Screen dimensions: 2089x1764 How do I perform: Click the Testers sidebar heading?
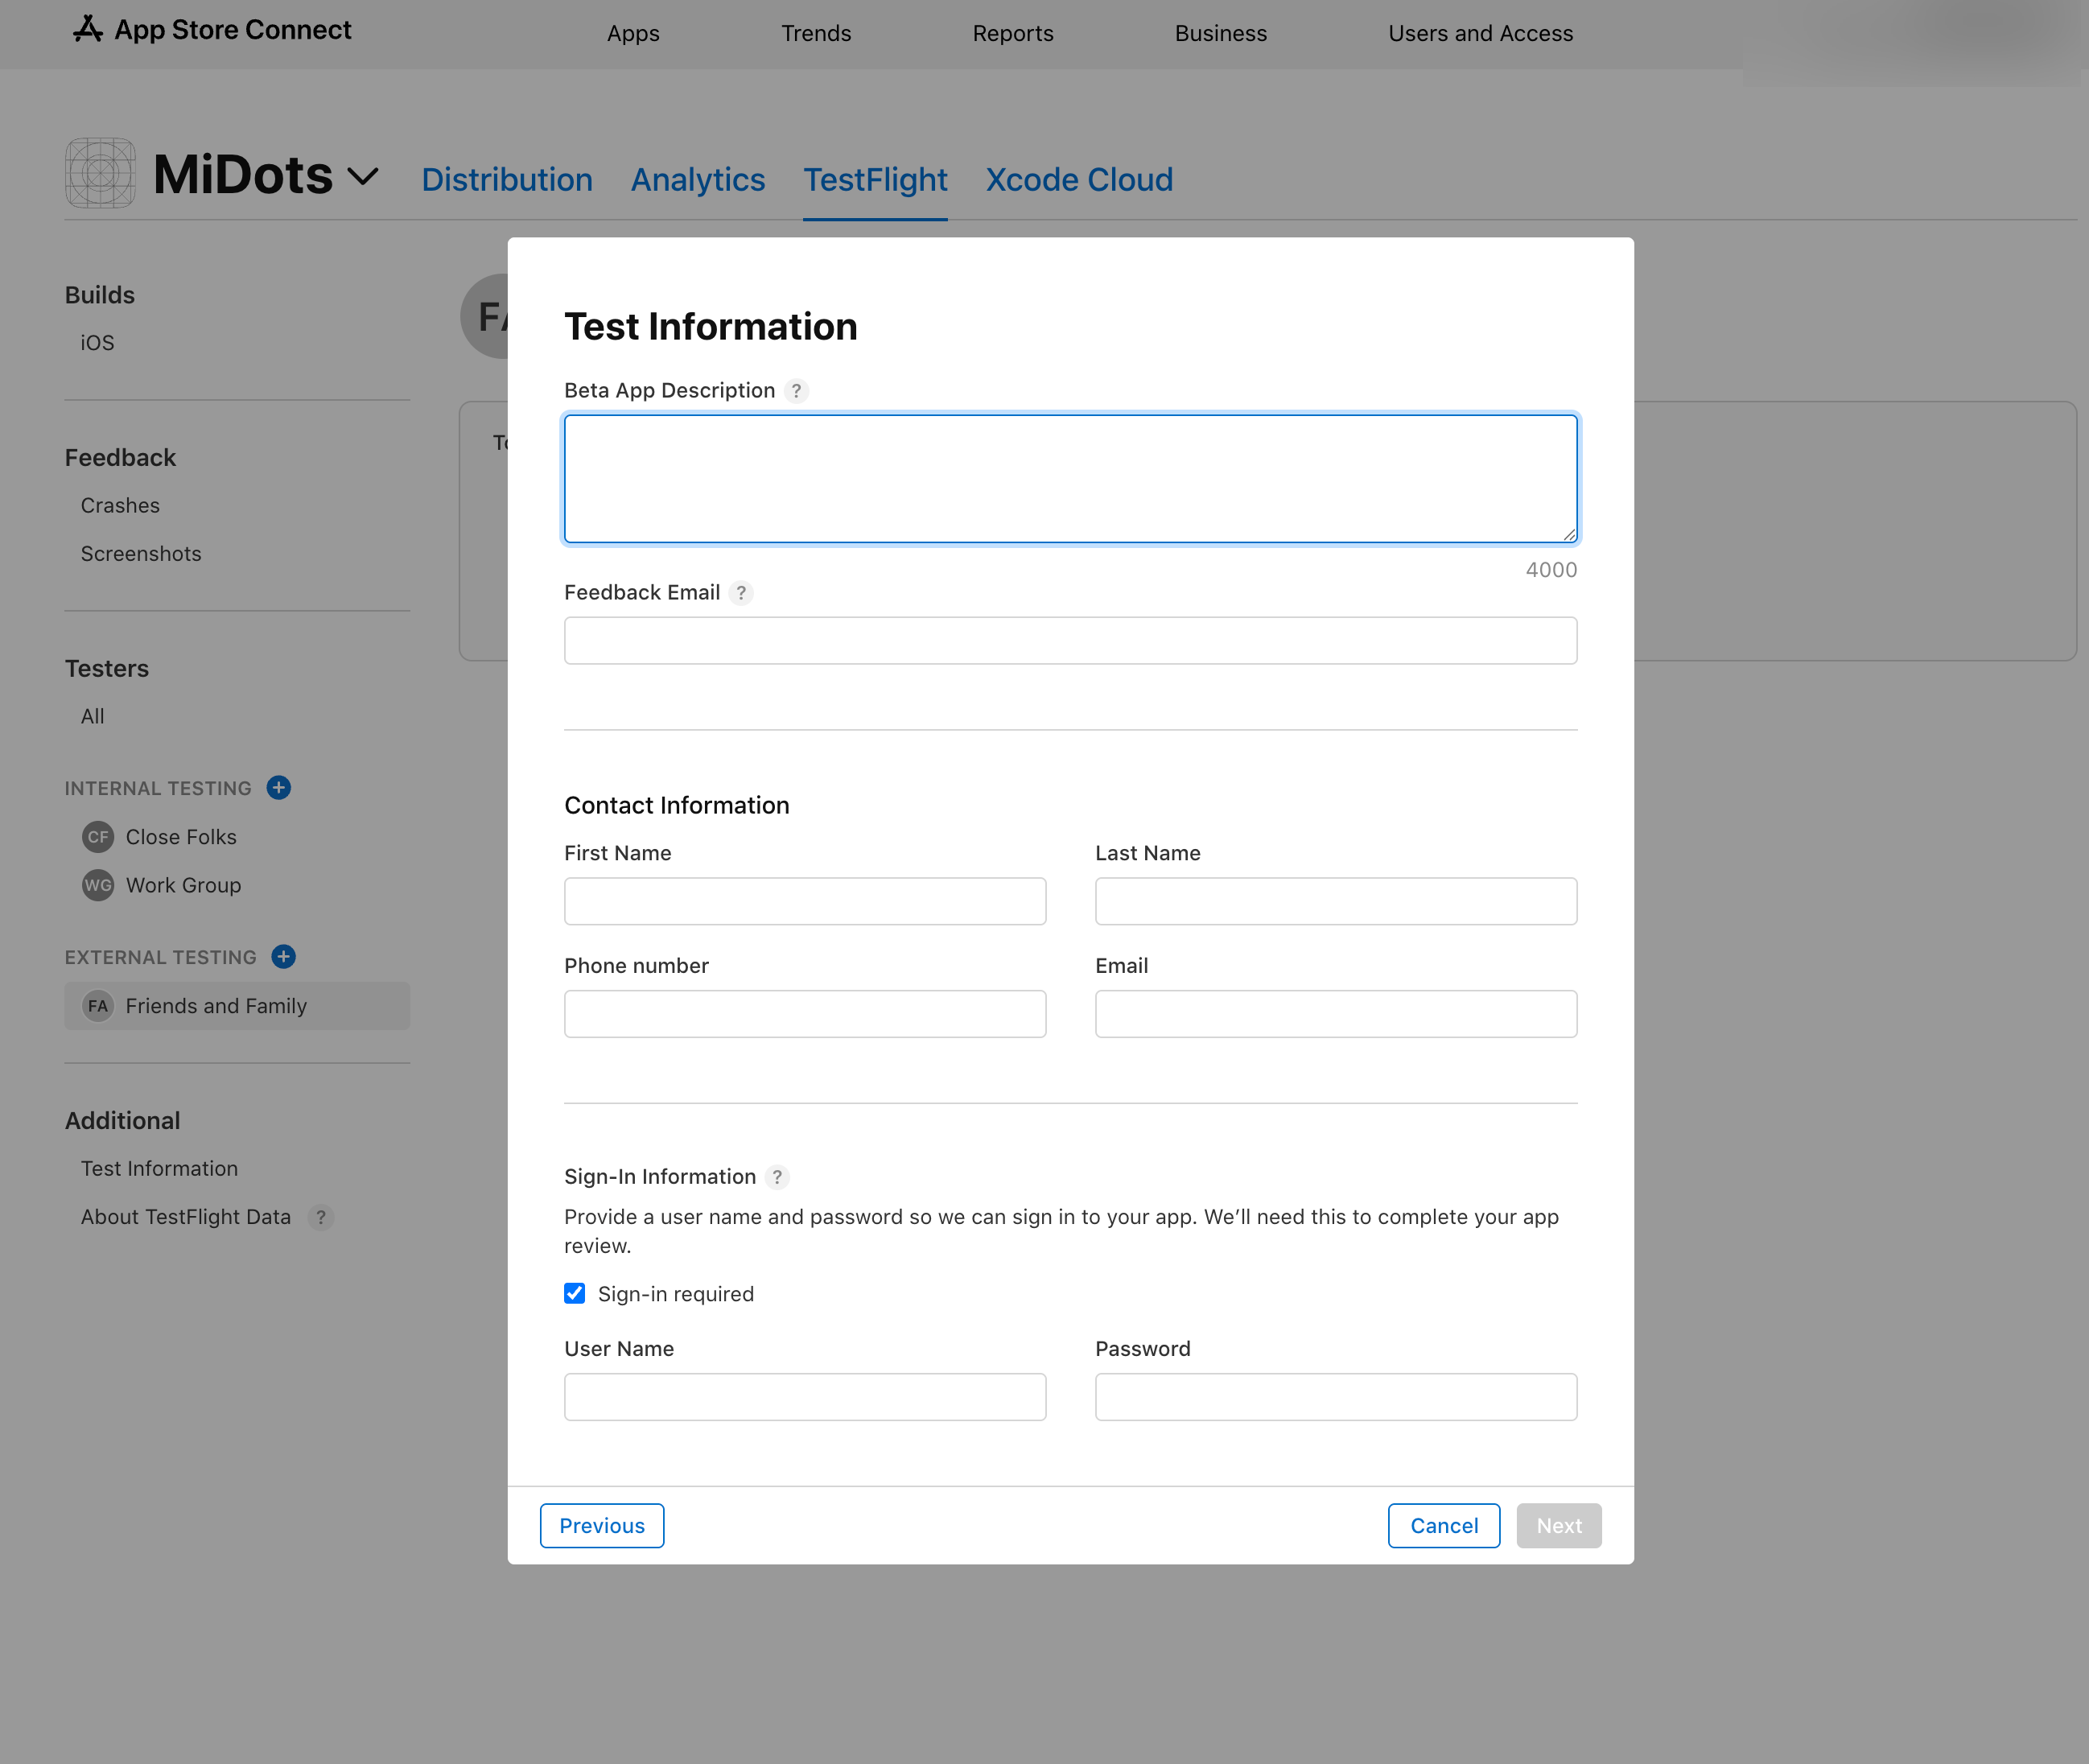pyautogui.click(x=107, y=669)
